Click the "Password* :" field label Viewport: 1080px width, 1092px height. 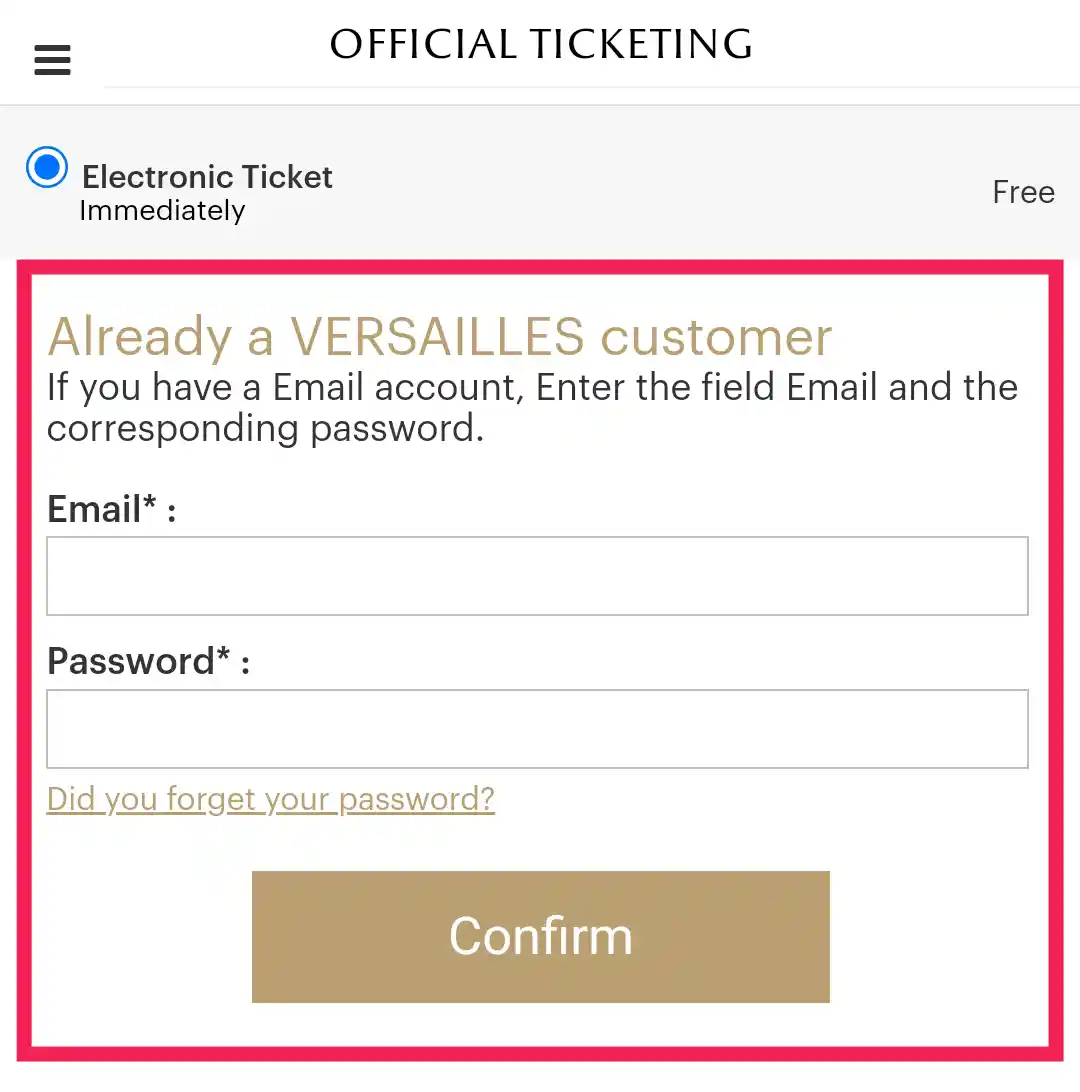pos(148,662)
